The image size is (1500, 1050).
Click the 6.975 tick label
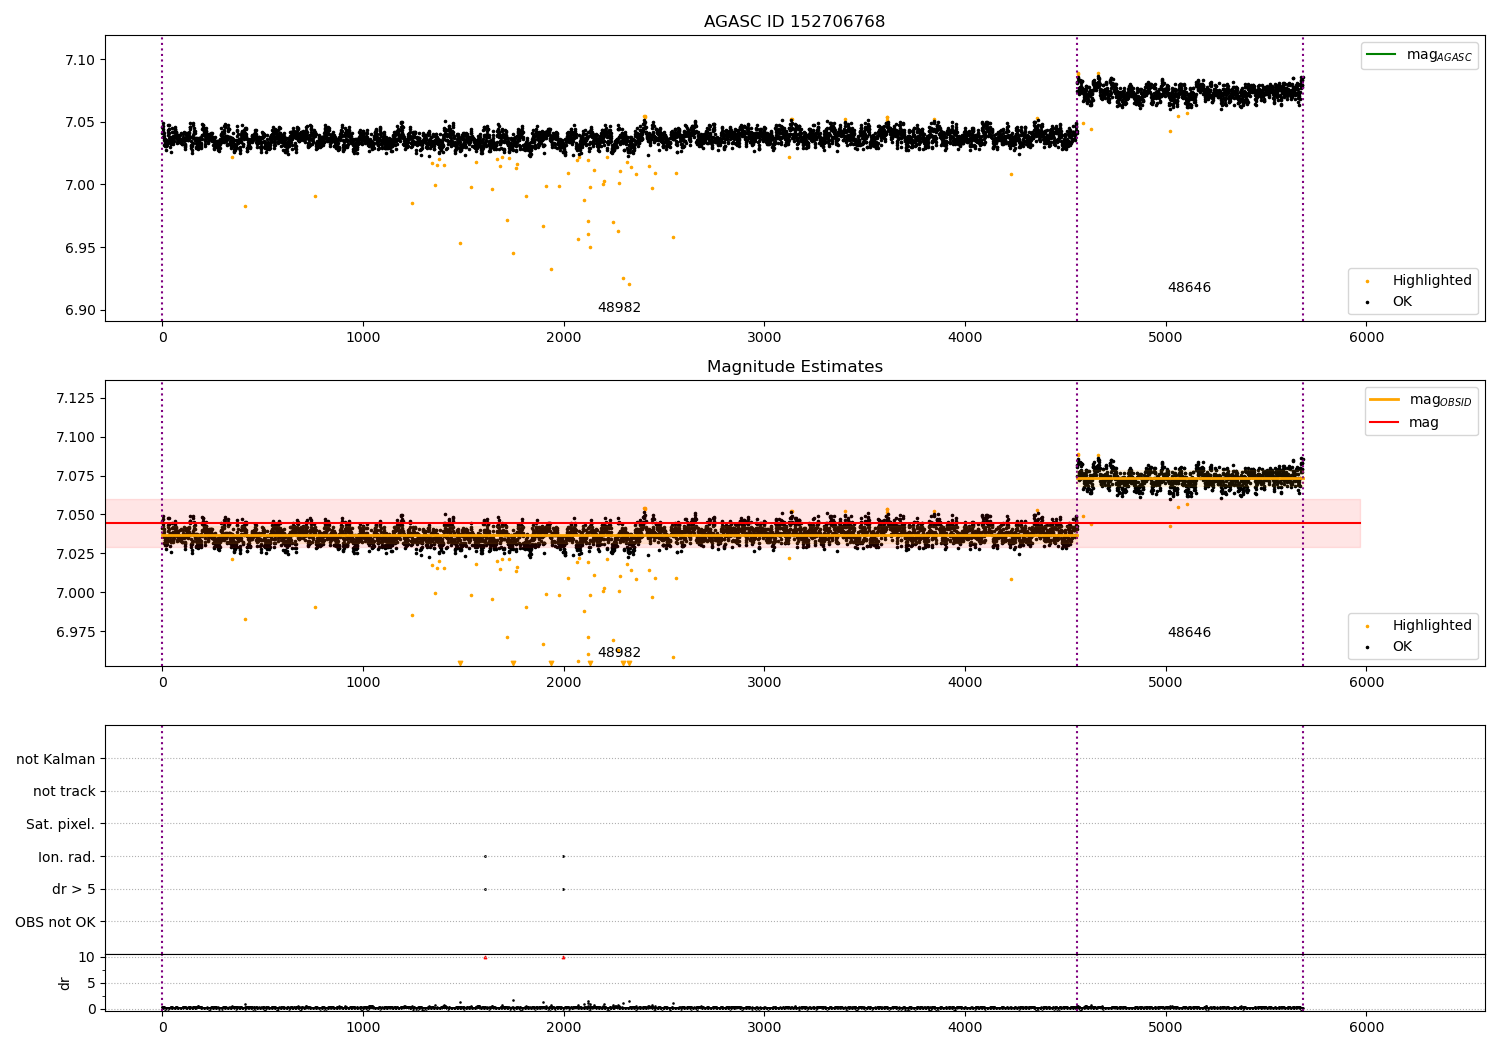pyautogui.click(x=75, y=632)
